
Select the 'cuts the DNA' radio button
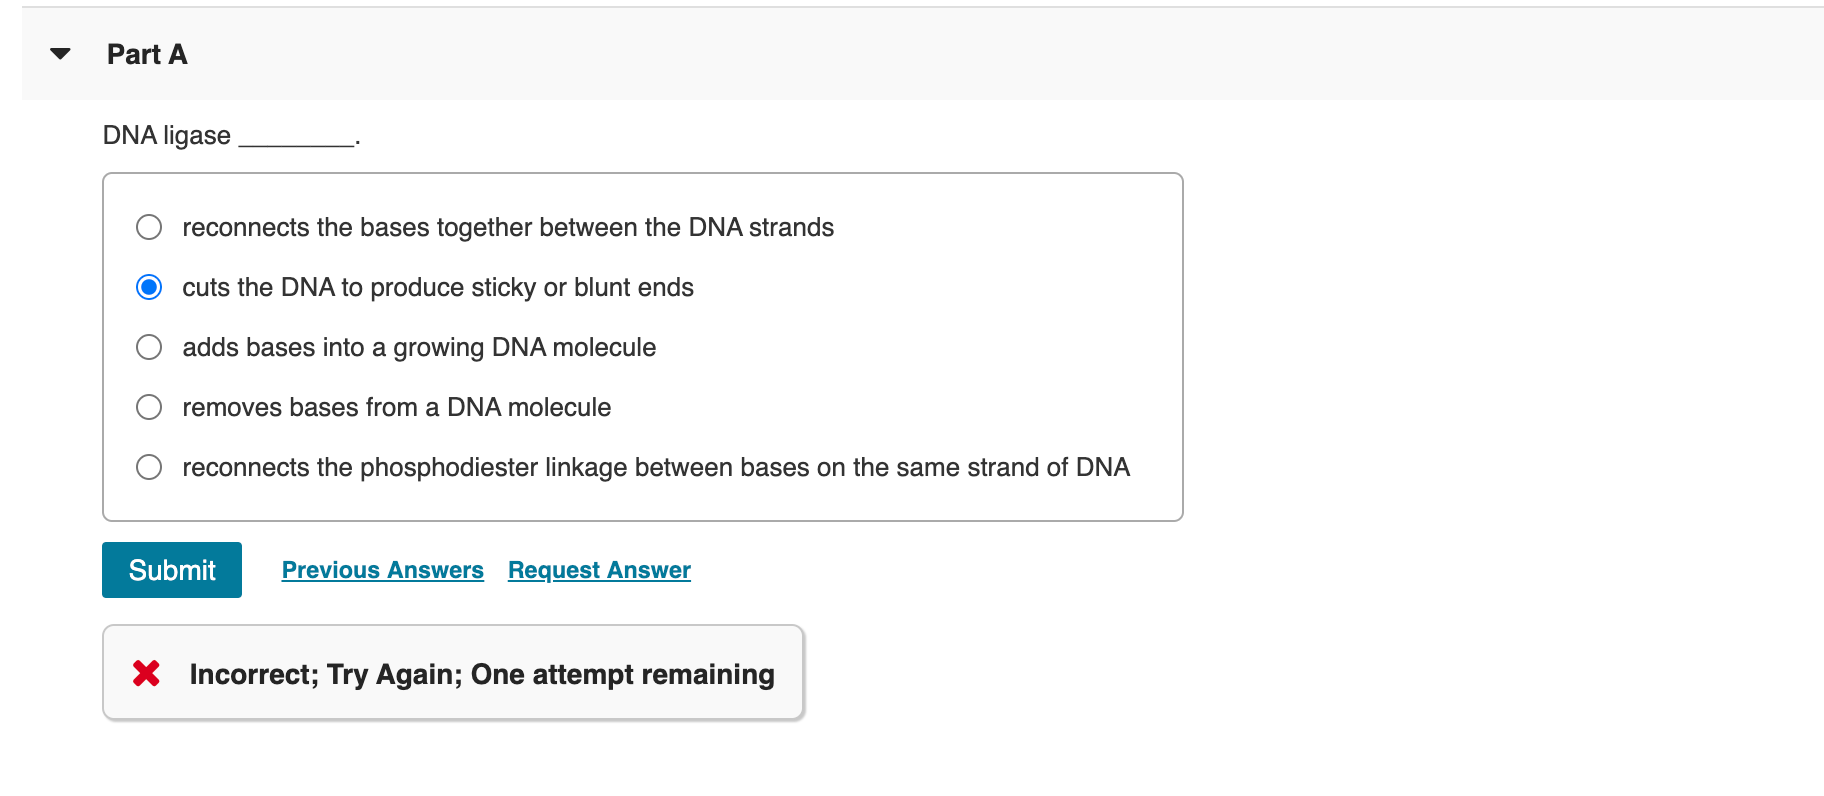[149, 287]
